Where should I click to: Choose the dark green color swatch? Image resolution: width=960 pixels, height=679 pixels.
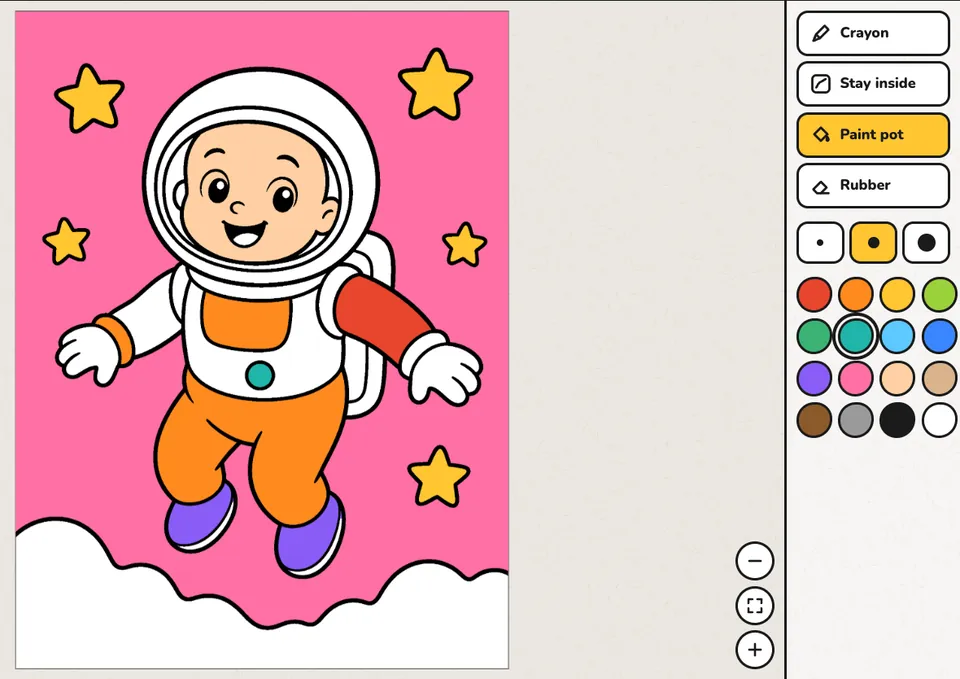pos(814,336)
